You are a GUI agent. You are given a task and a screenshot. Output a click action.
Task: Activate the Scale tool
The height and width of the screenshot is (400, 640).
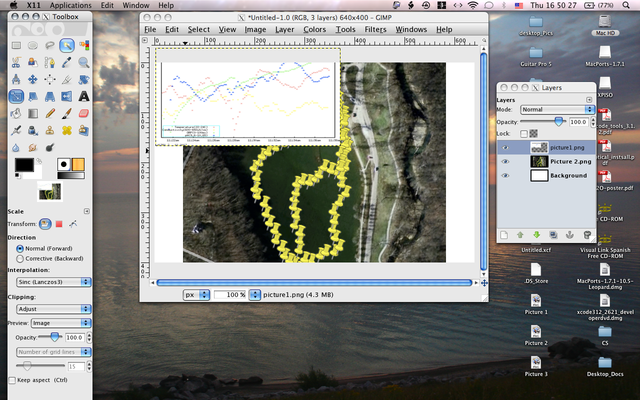pyautogui.click(x=16, y=96)
